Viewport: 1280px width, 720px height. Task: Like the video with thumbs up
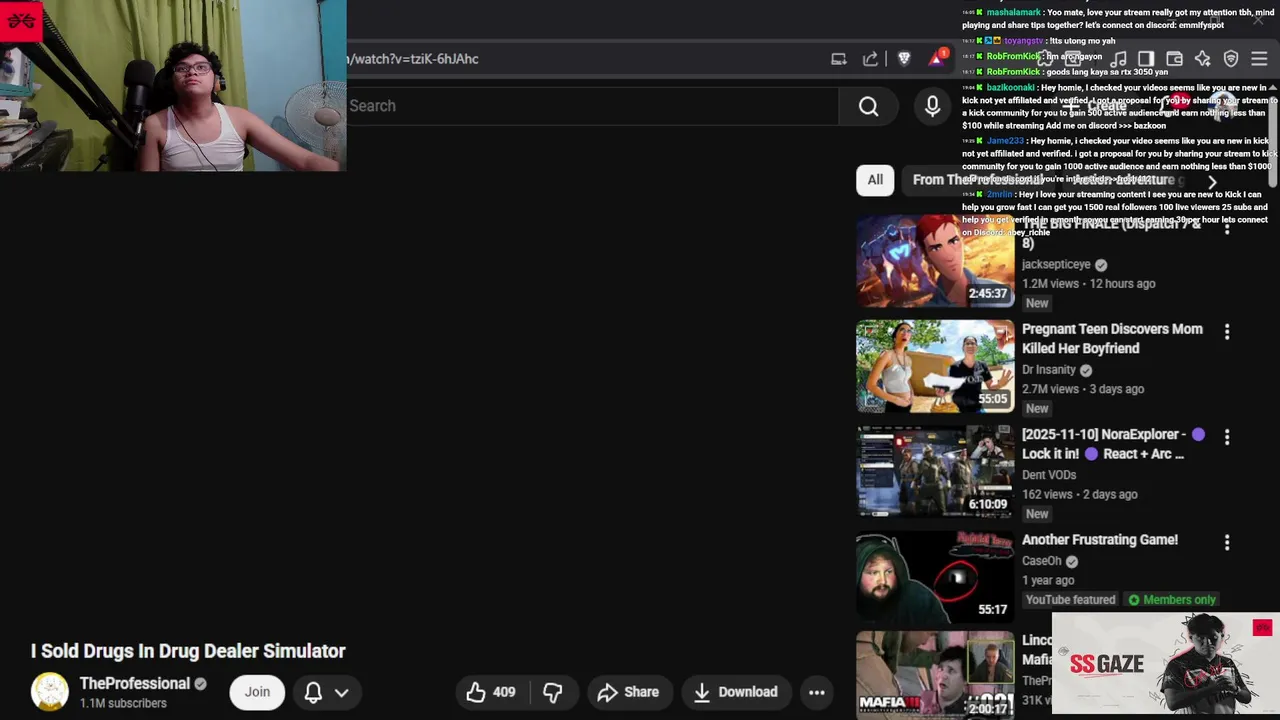click(491, 692)
